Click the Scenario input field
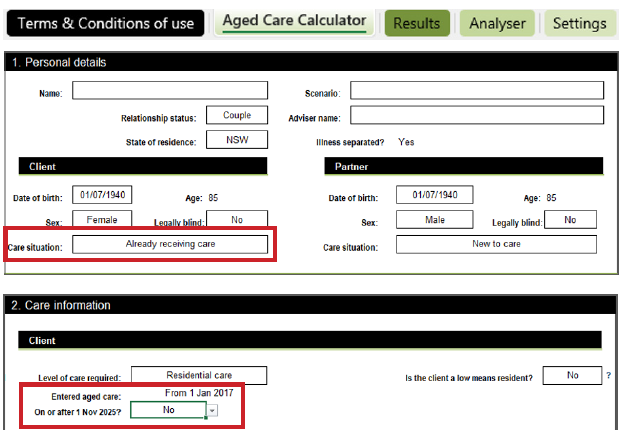 pyautogui.click(x=477, y=92)
